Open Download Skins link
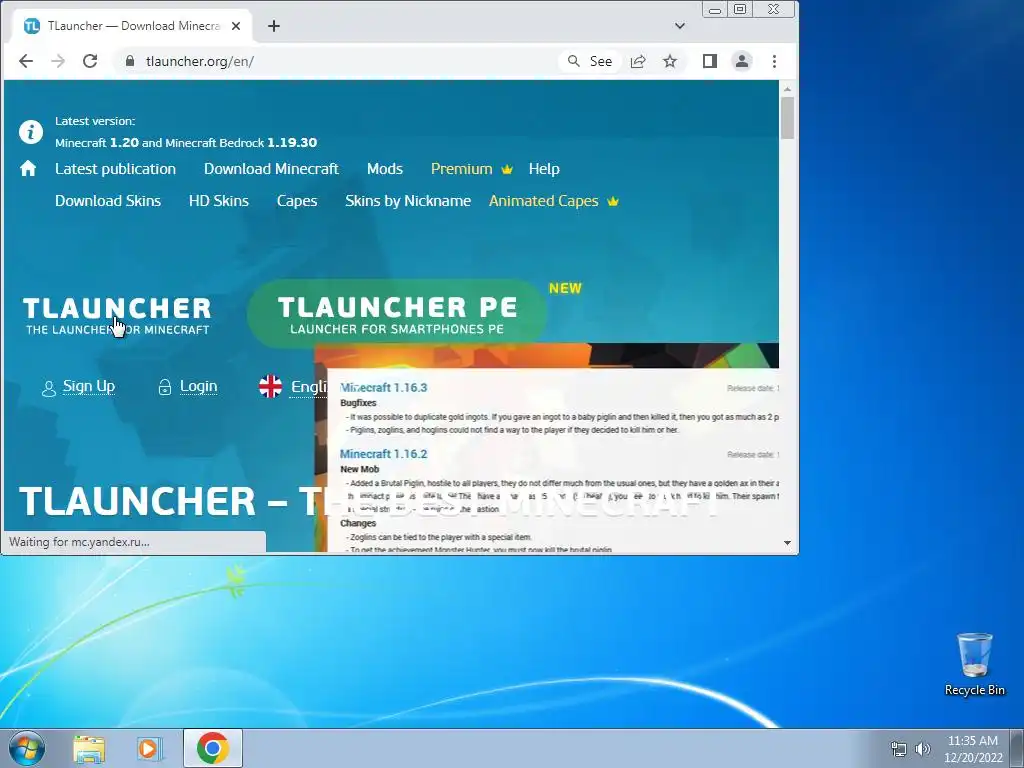The image size is (1024, 768). pyautogui.click(x=108, y=201)
